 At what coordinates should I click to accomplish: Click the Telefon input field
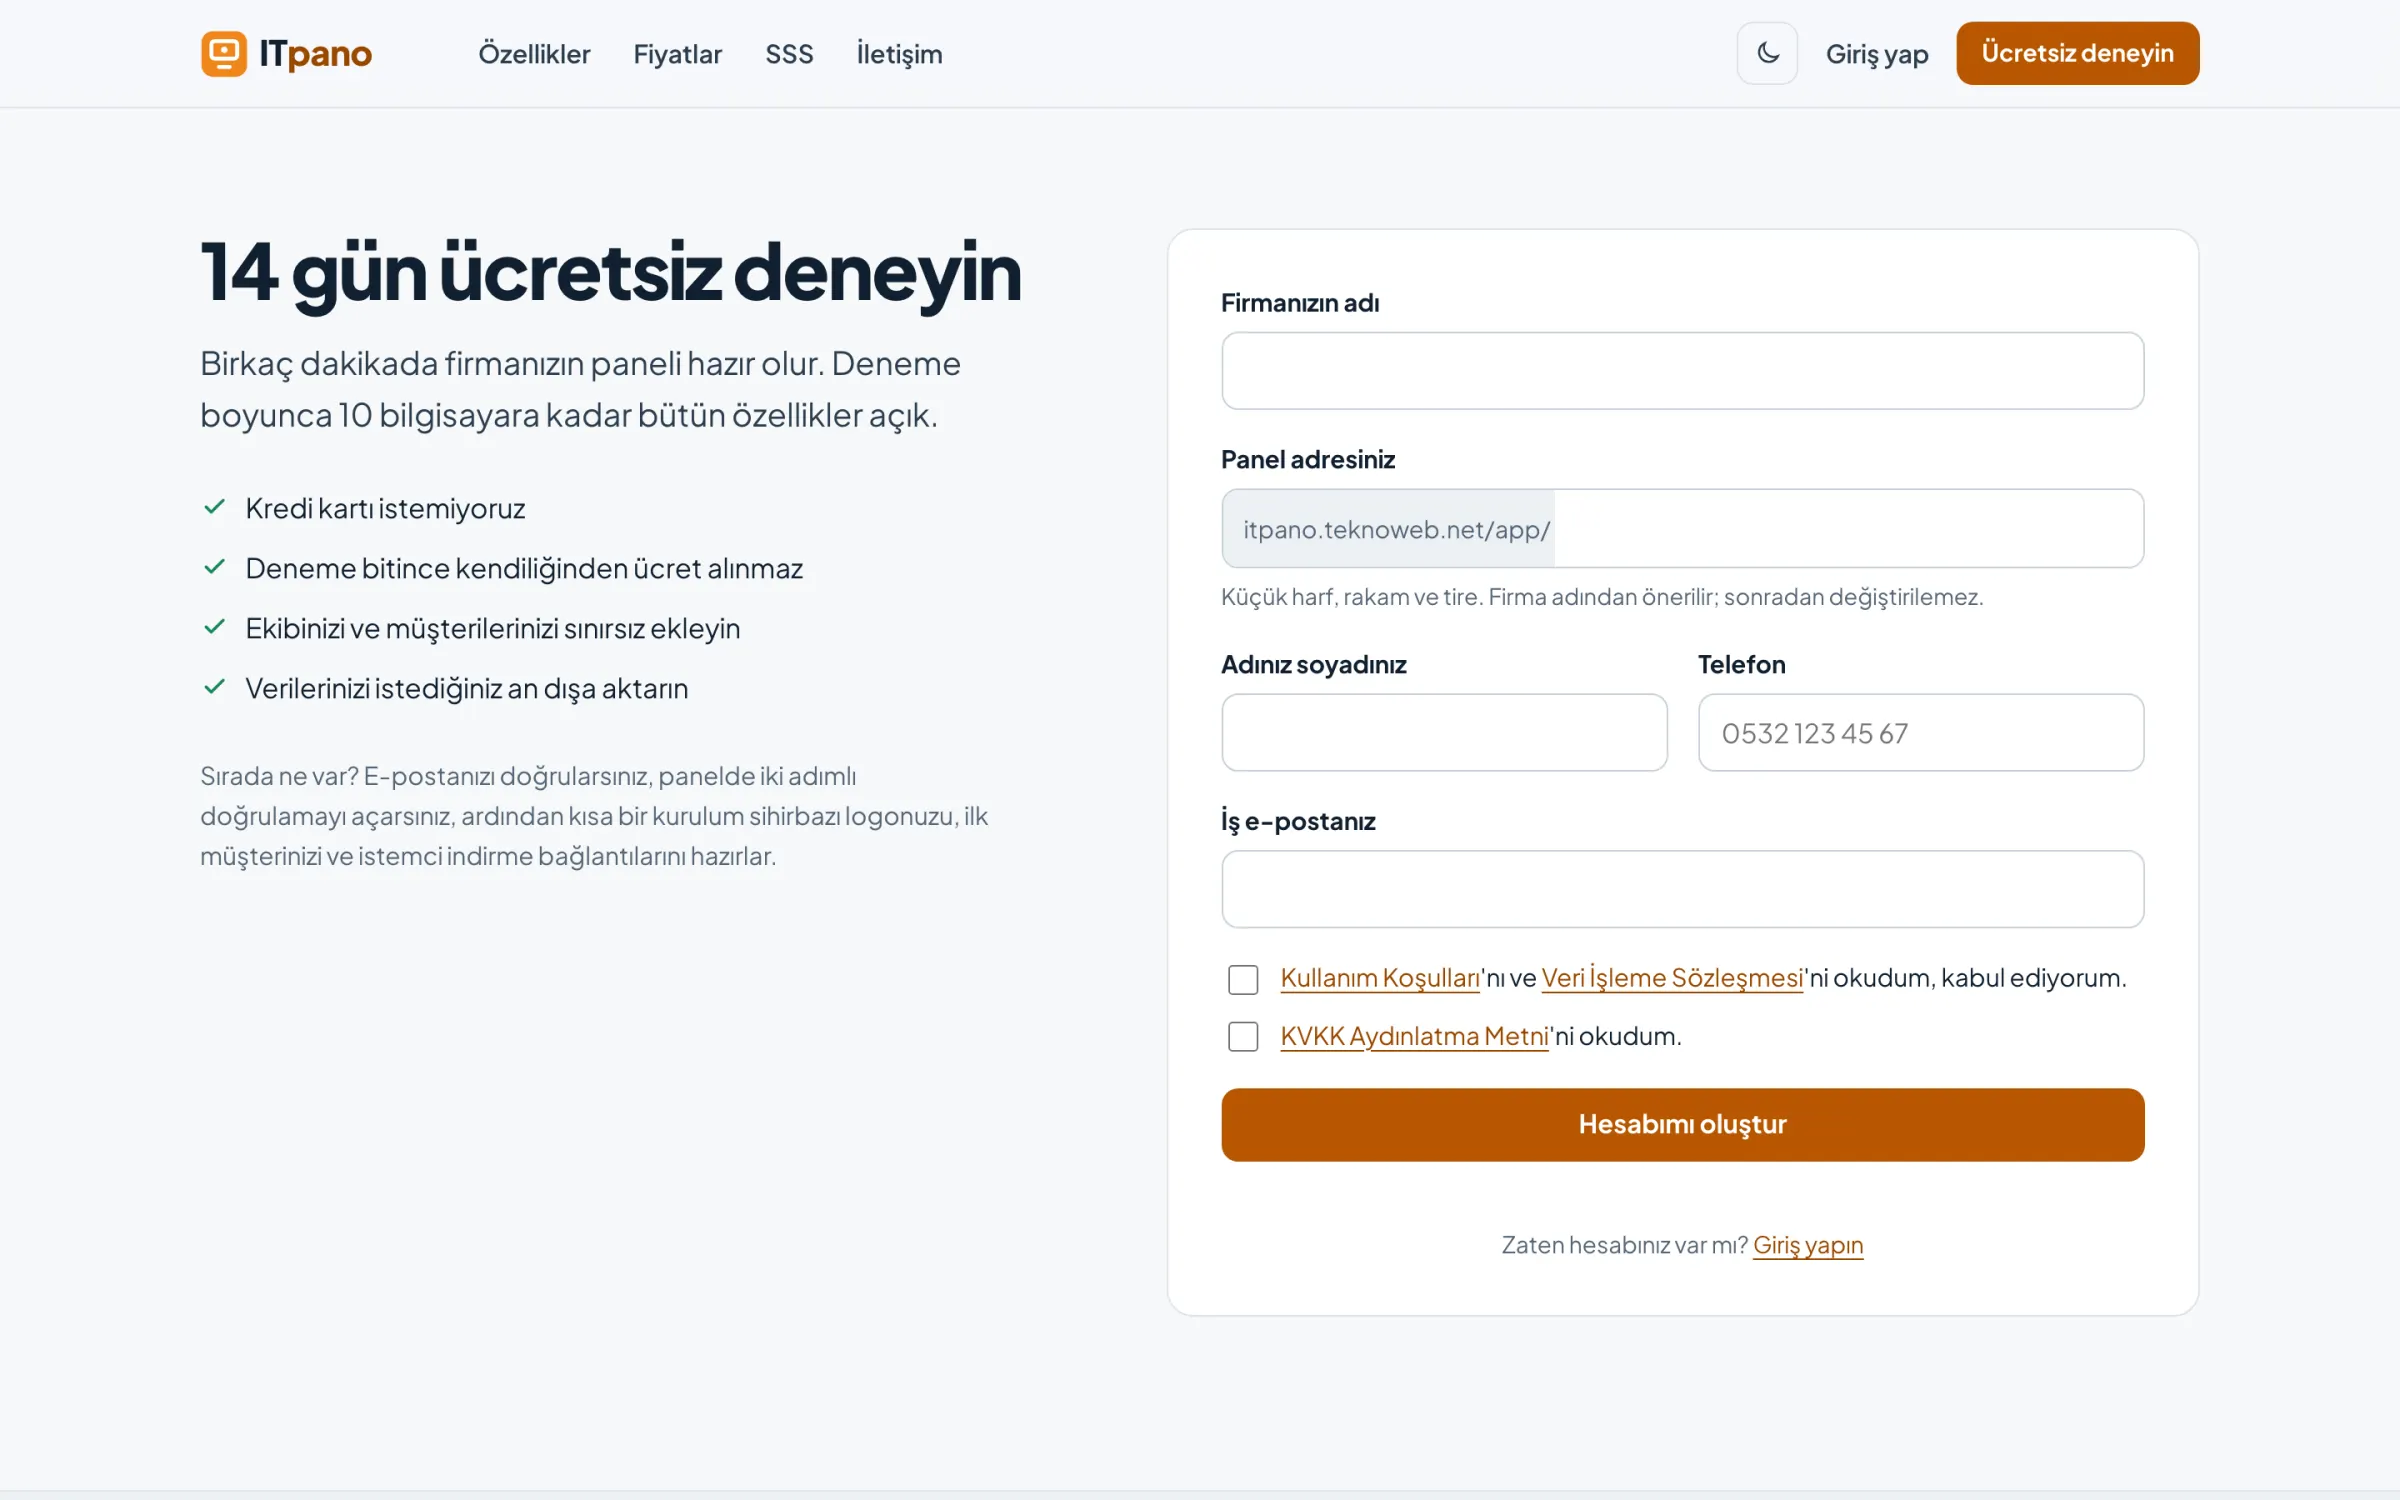[1920, 733]
